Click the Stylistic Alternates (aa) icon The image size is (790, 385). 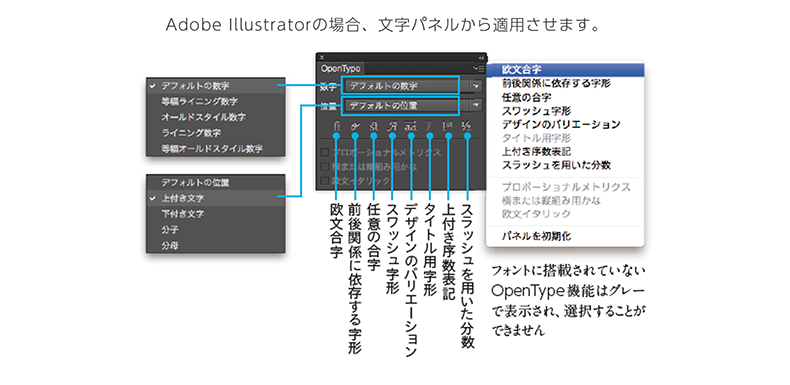tap(411, 125)
